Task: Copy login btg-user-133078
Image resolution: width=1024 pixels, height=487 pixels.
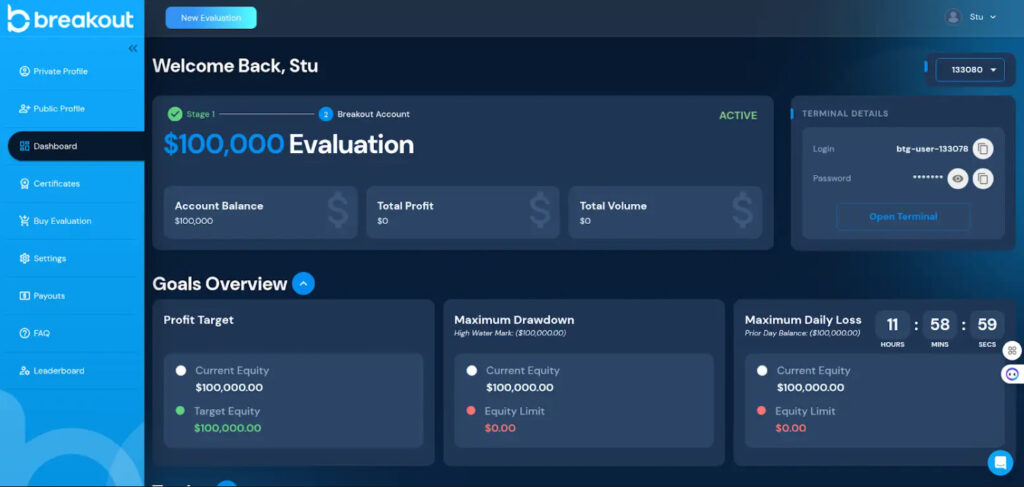Action: (983, 149)
